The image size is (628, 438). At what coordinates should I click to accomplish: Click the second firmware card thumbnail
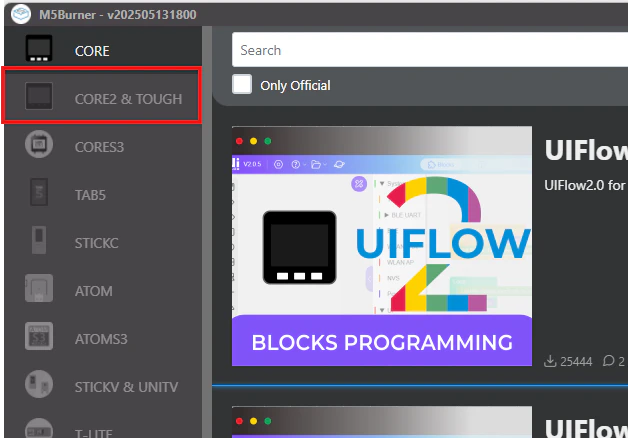pos(382,422)
